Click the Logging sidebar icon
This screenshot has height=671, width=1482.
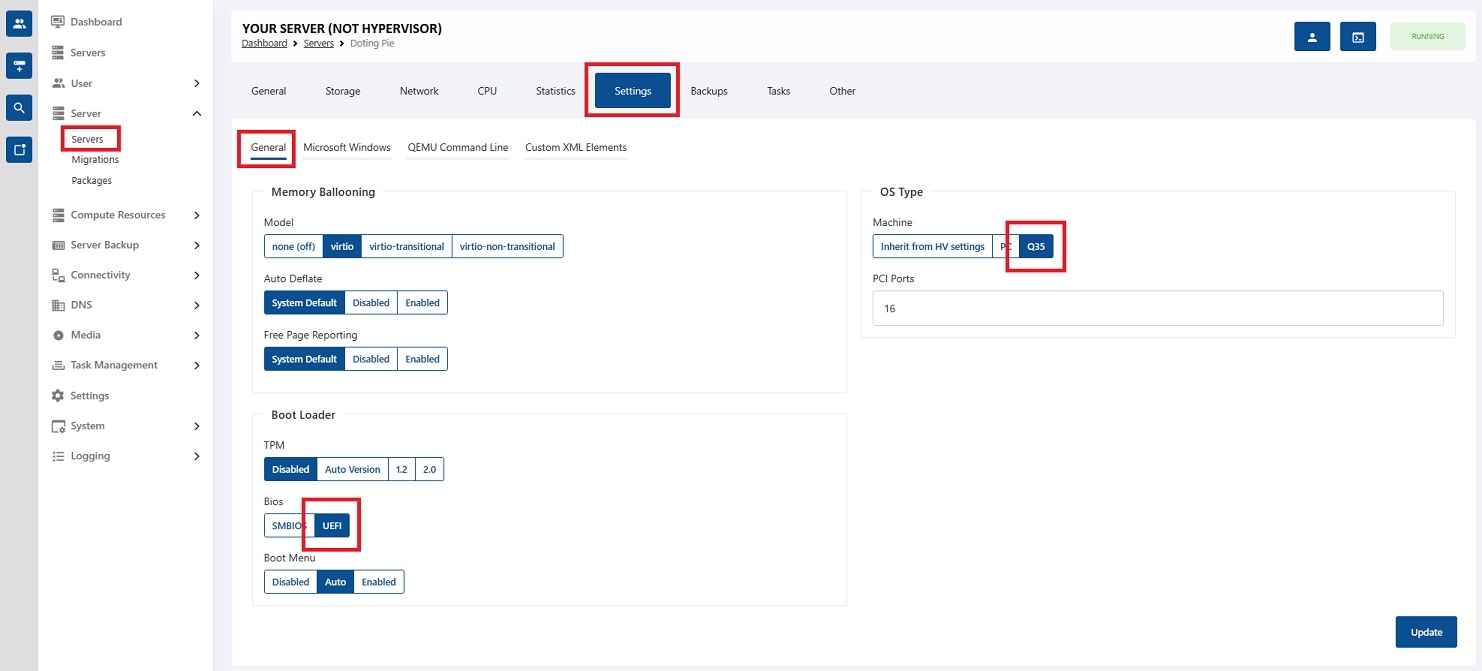(58, 456)
